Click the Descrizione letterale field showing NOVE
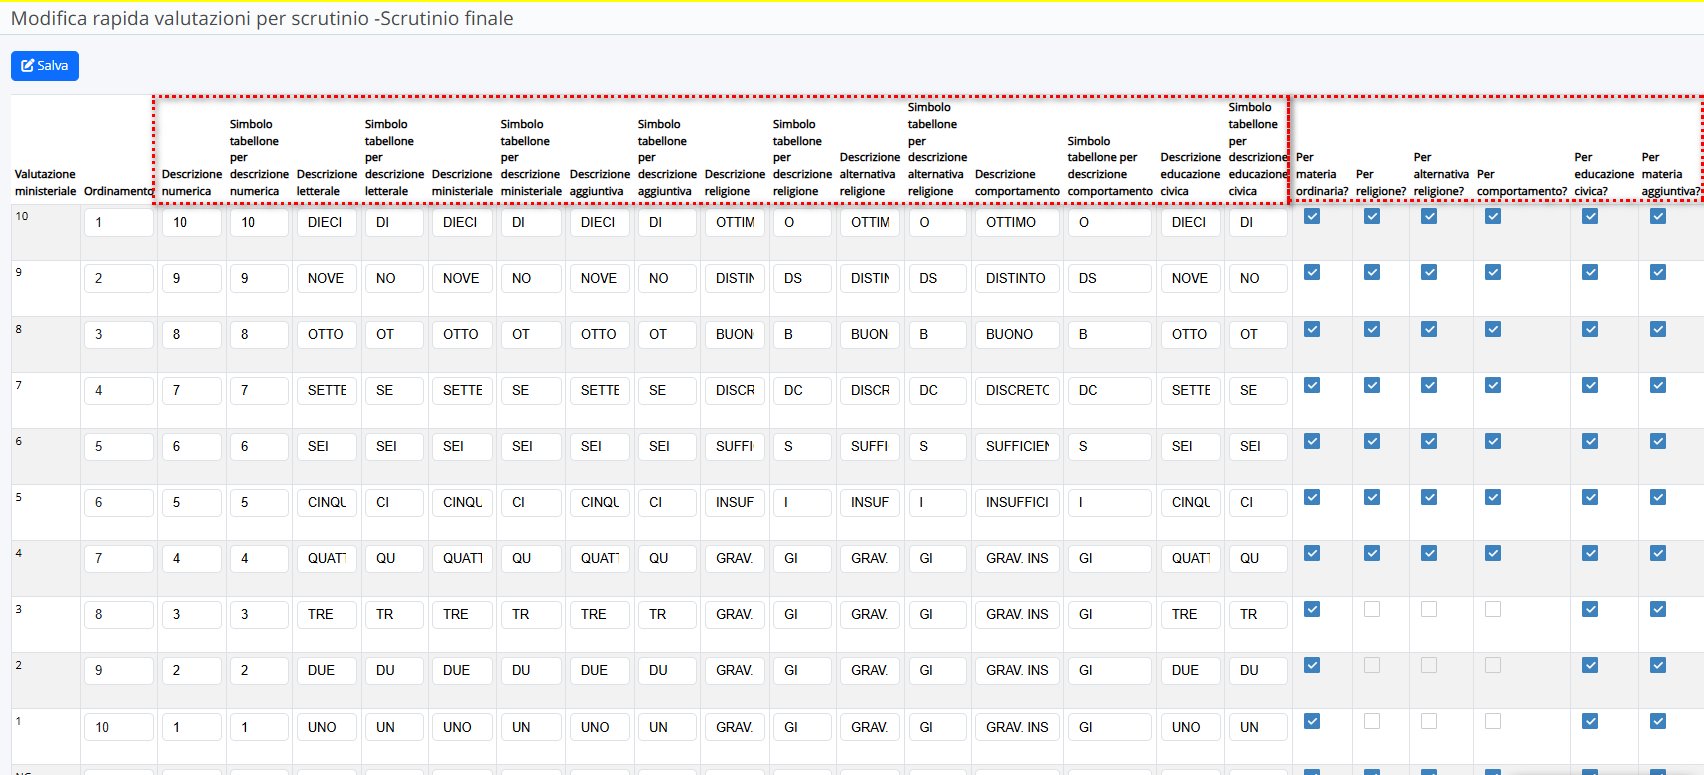The height and width of the screenshot is (775, 1704). point(327,278)
